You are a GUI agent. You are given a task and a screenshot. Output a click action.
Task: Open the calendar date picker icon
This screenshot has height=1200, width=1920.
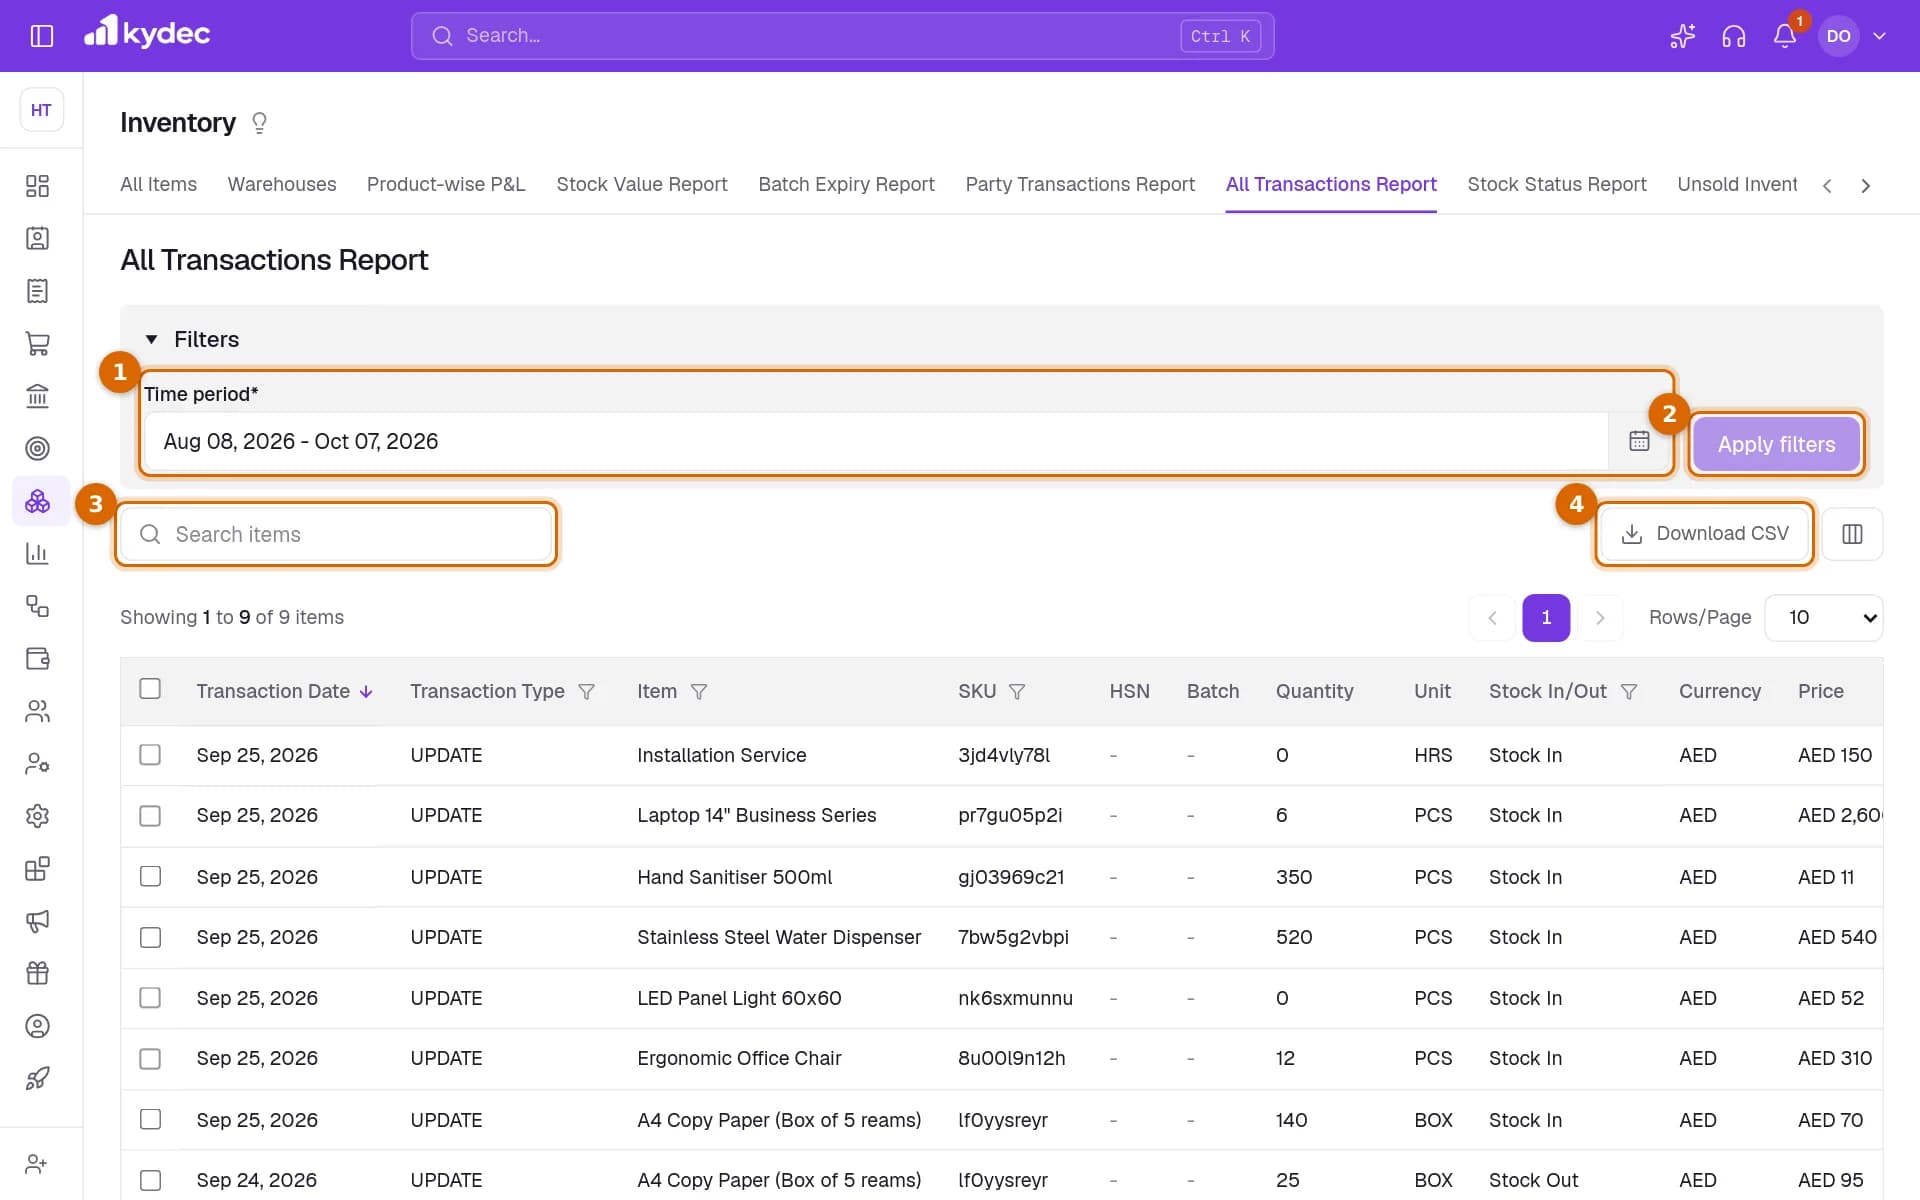tap(1639, 441)
